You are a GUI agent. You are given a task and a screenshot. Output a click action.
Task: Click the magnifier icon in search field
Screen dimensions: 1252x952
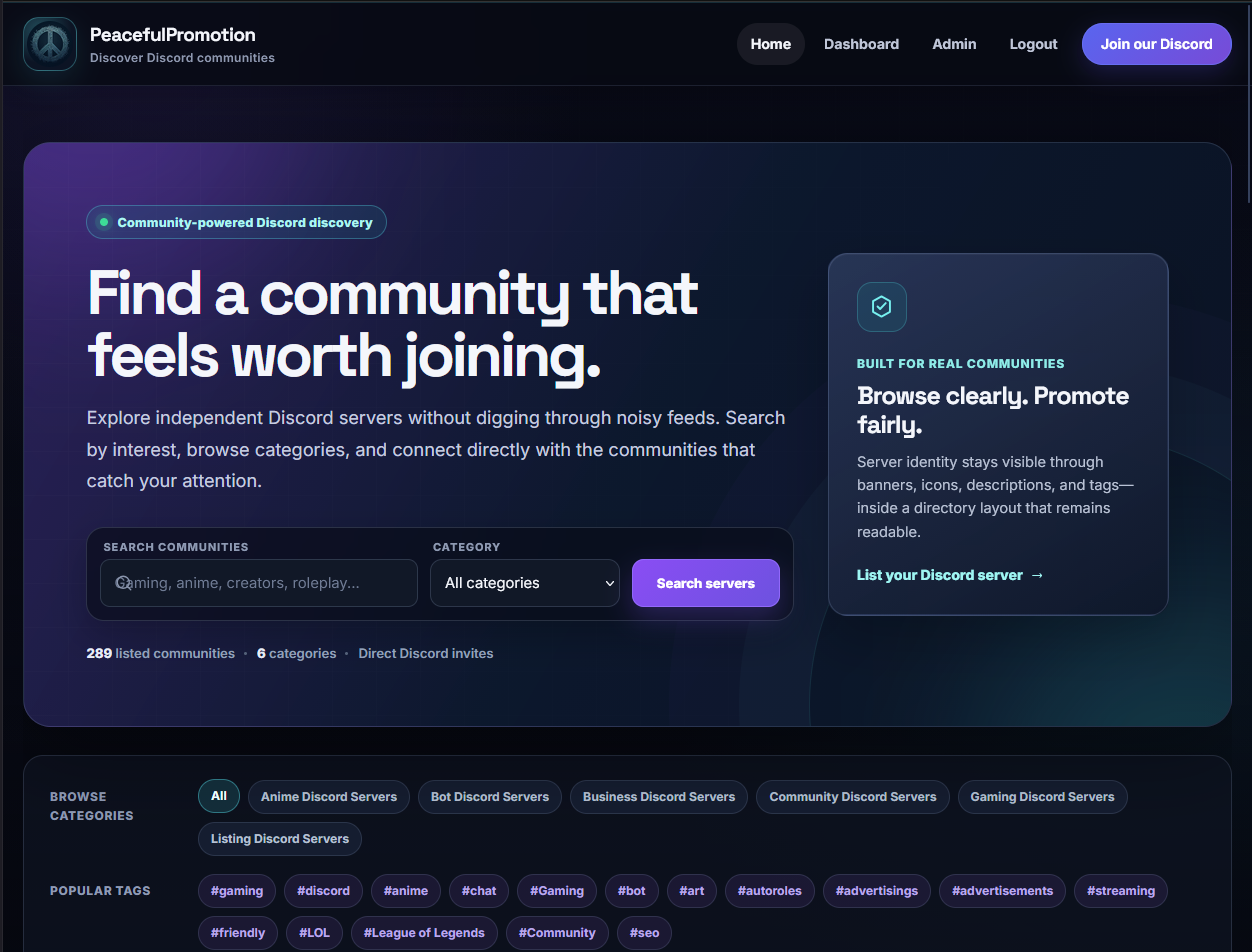tap(123, 582)
